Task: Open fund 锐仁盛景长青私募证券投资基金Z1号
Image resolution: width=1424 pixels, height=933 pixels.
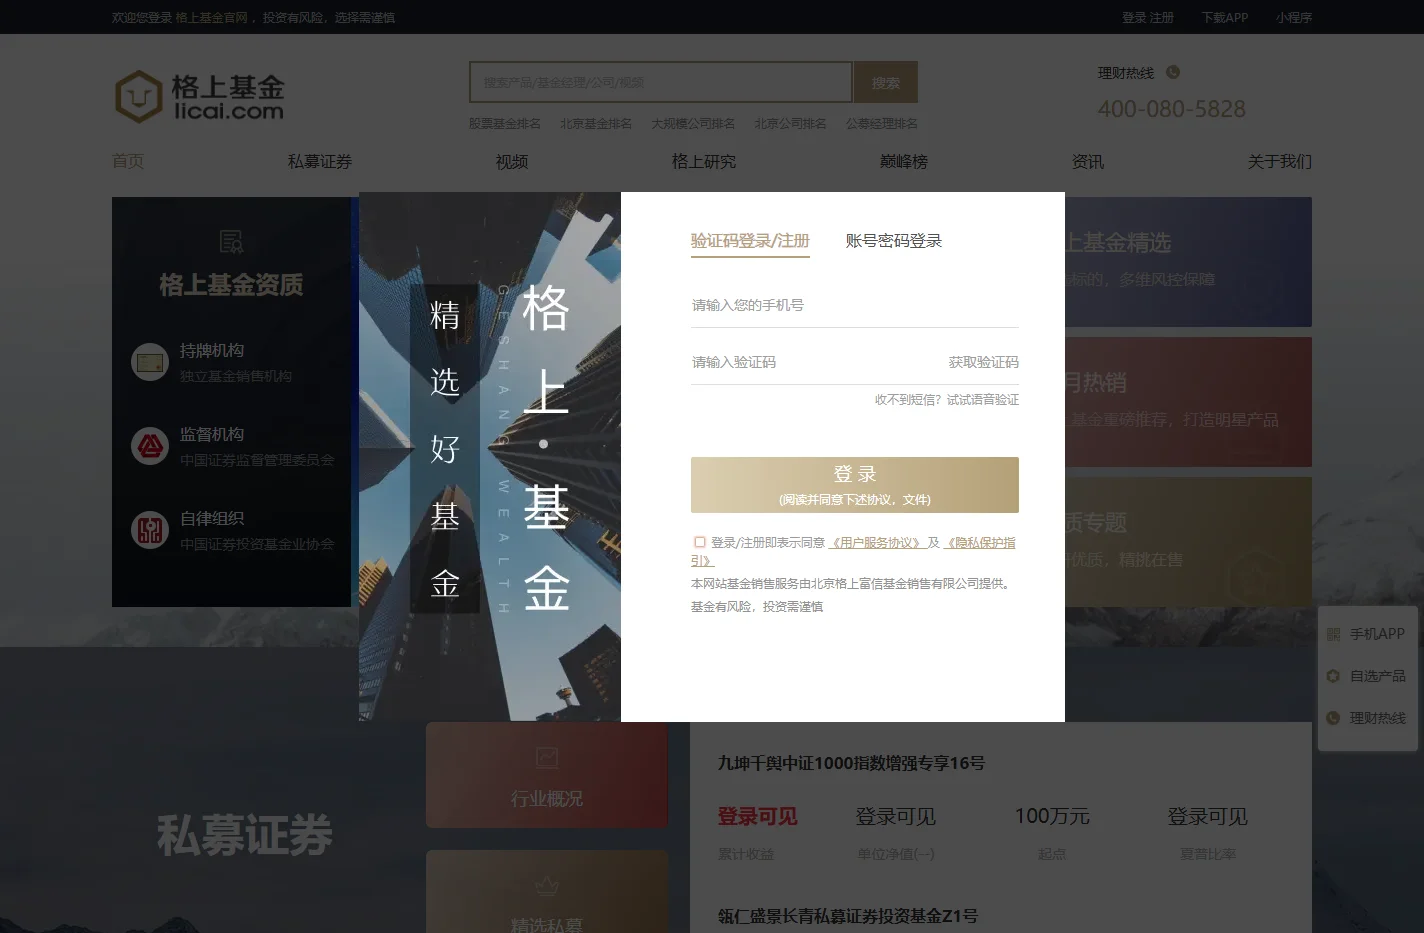Action: (848, 916)
